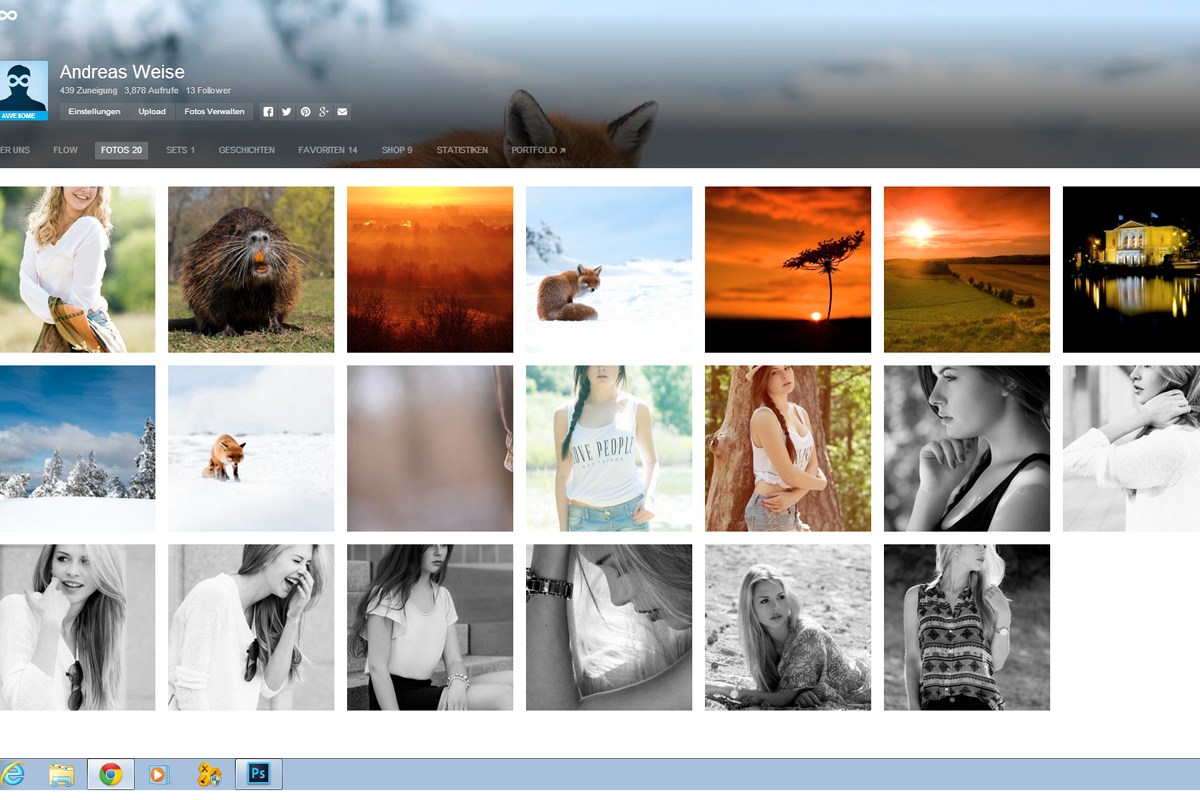Open the Awesome profile avatar
The image size is (1200, 800).
pos(22,90)
